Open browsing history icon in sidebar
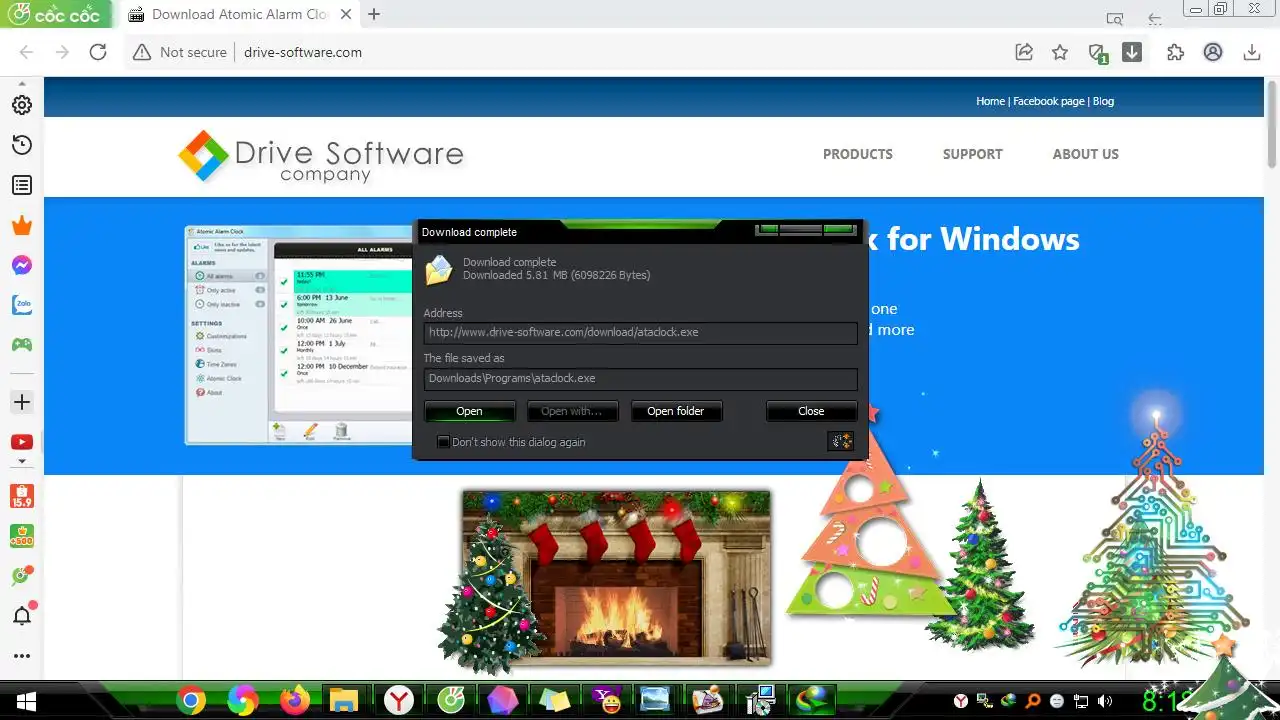 (x=21, y=145)
